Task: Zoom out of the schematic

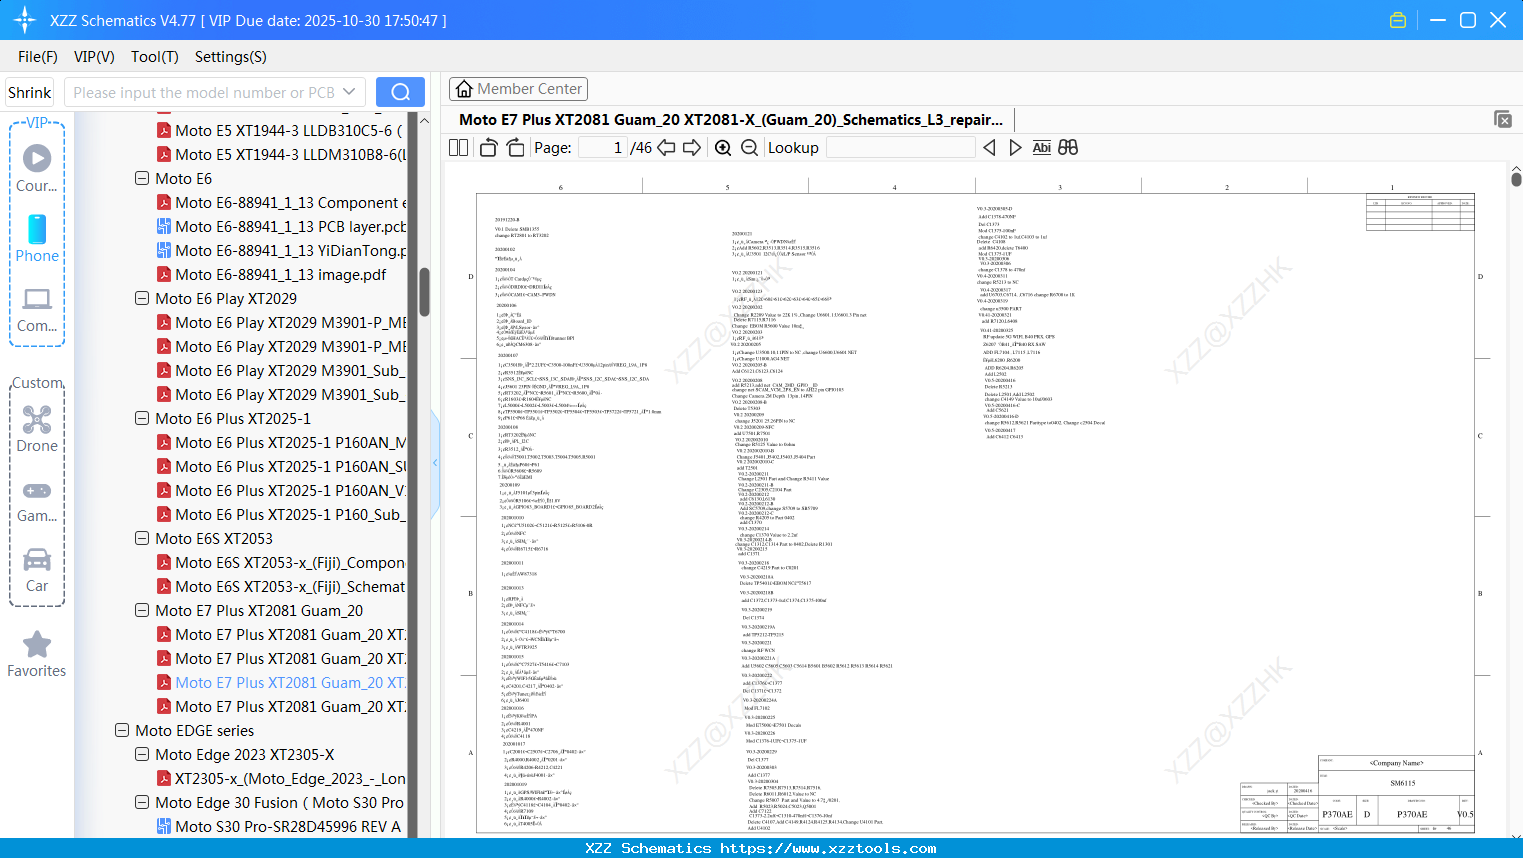Action: pyautogui.click(x=749, y=148)
